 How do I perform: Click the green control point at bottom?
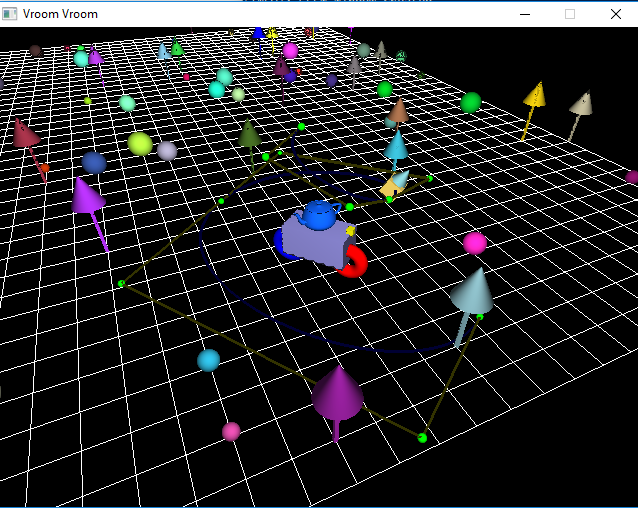[422, 438]
